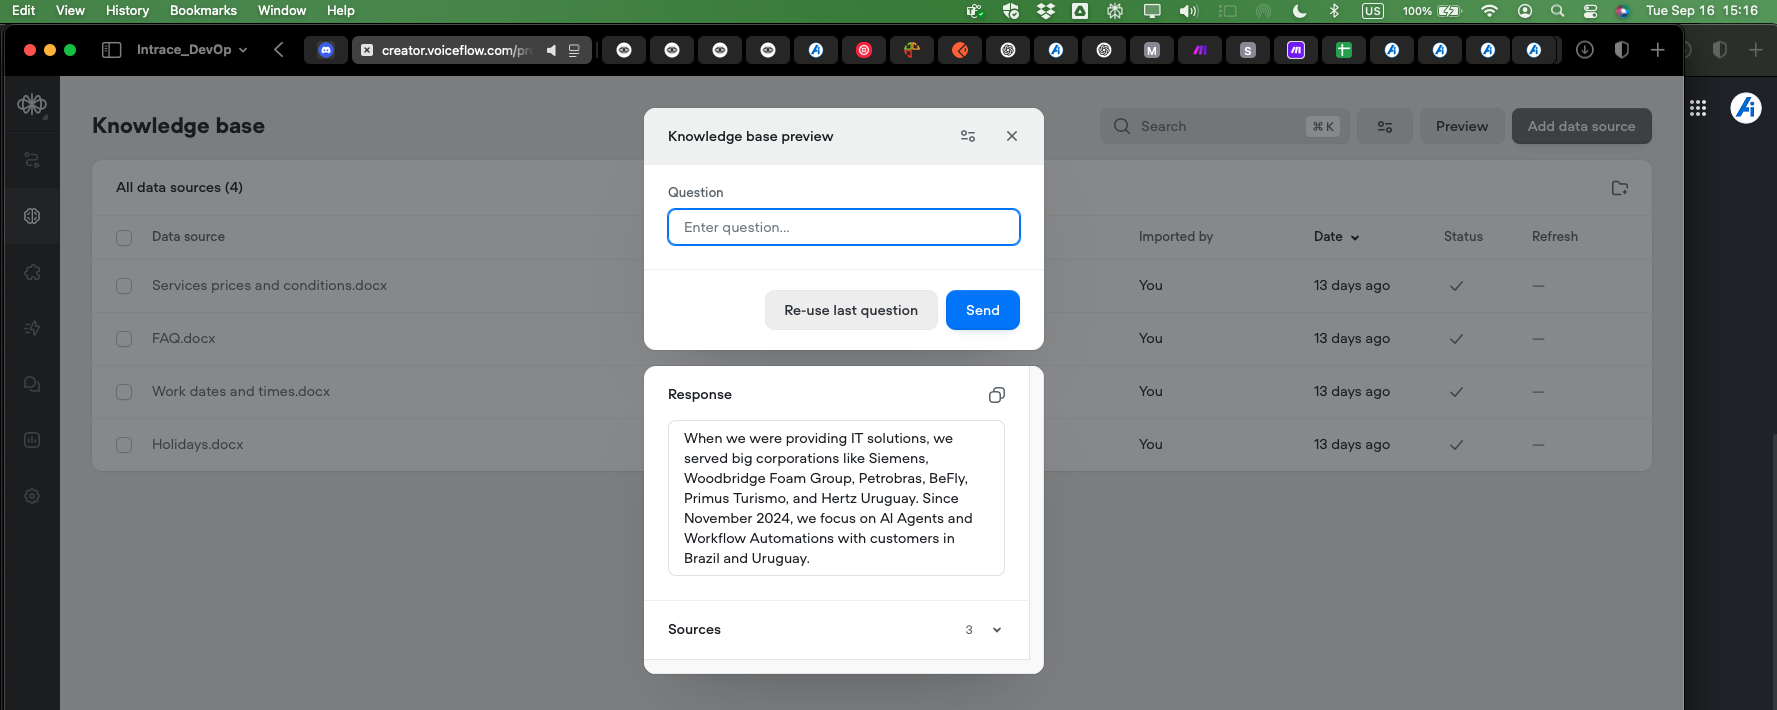
Task: Open the History menu
Action: point(127,10)
